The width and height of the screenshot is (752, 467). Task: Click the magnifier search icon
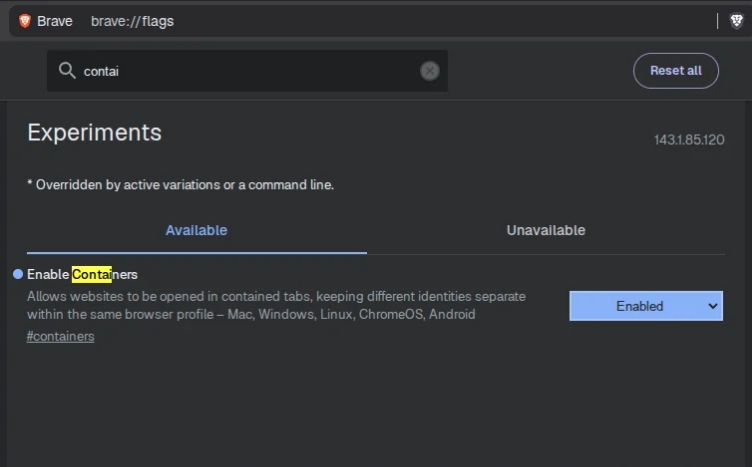67,71
